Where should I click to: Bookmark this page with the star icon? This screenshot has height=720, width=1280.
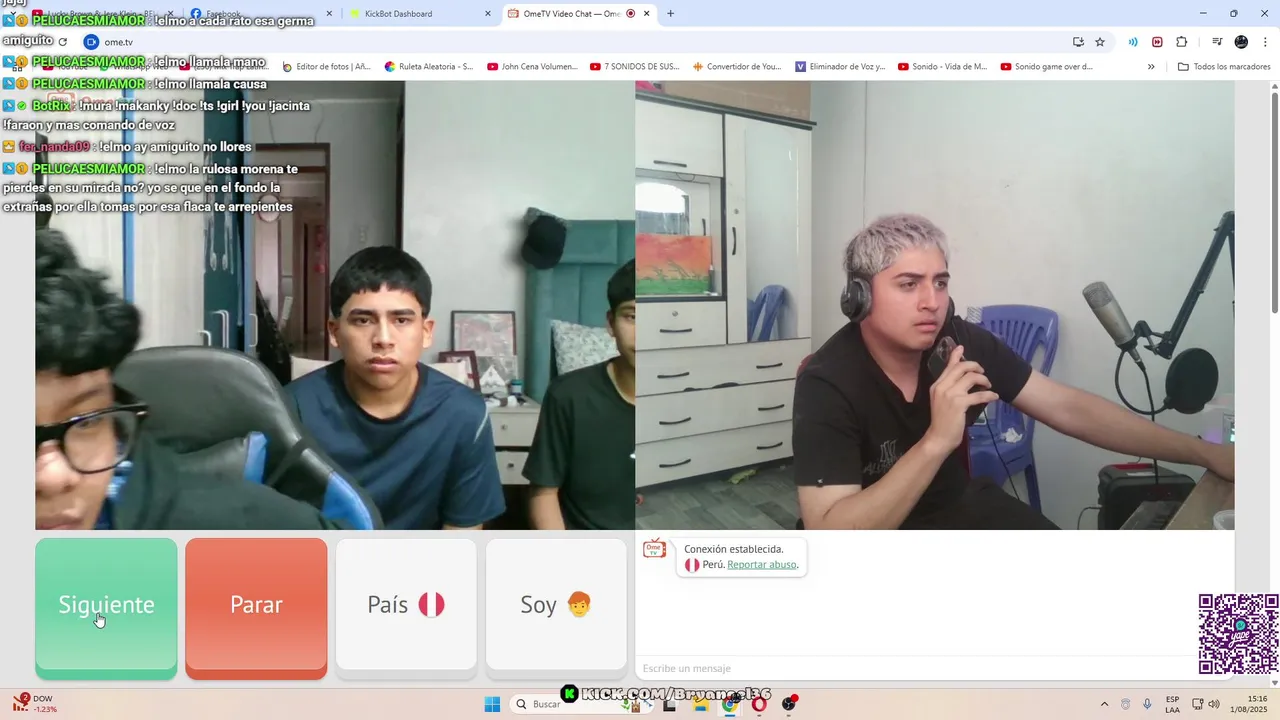click(1100, 42)
